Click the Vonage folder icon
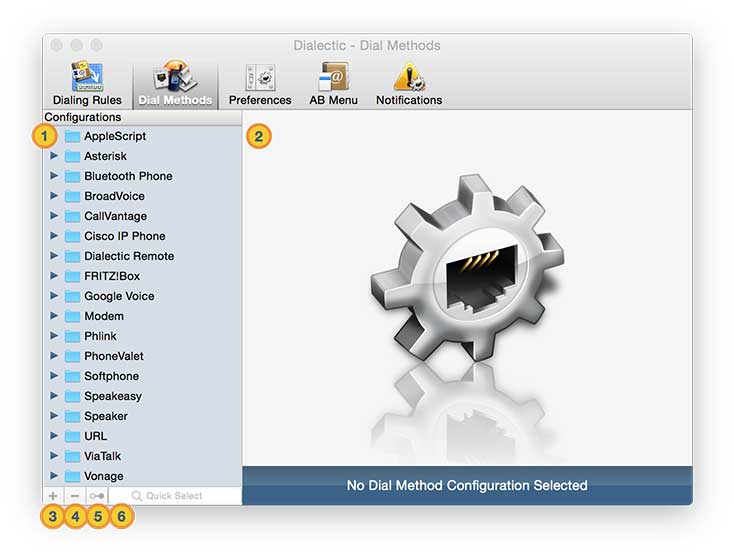The width and height of the screenshot is (734, 555). (x=72, y=476)
